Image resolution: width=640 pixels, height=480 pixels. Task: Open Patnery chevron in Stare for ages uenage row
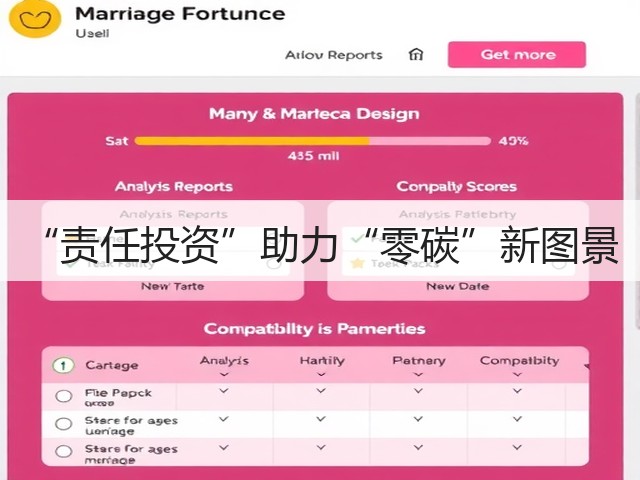(418, 419)
